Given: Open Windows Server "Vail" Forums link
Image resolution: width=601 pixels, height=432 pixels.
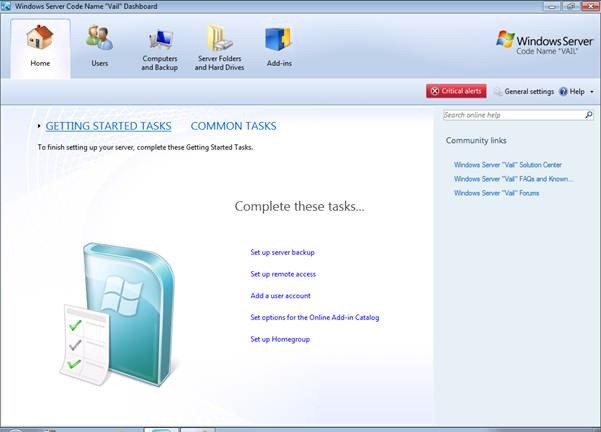Looking at the screenshot, I should coord(497,193).
